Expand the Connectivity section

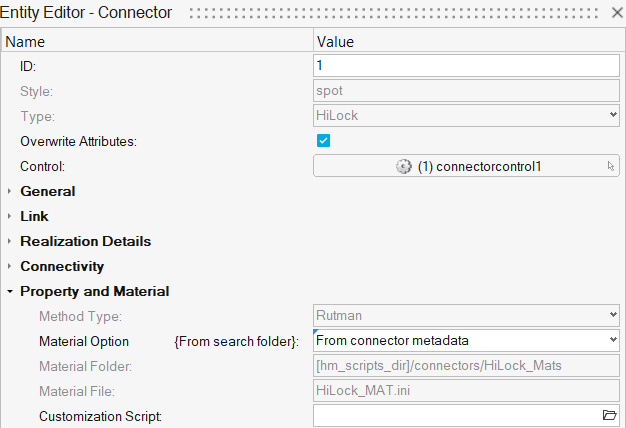(x=10, y=267)
